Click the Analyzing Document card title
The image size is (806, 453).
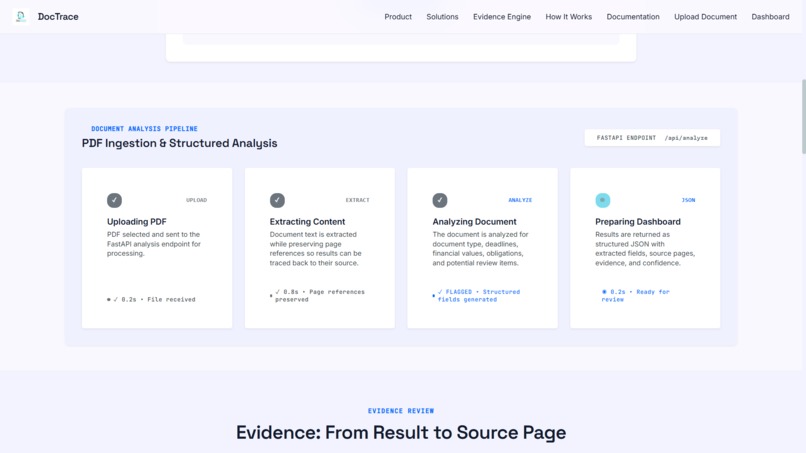click(x=474, y=222)
